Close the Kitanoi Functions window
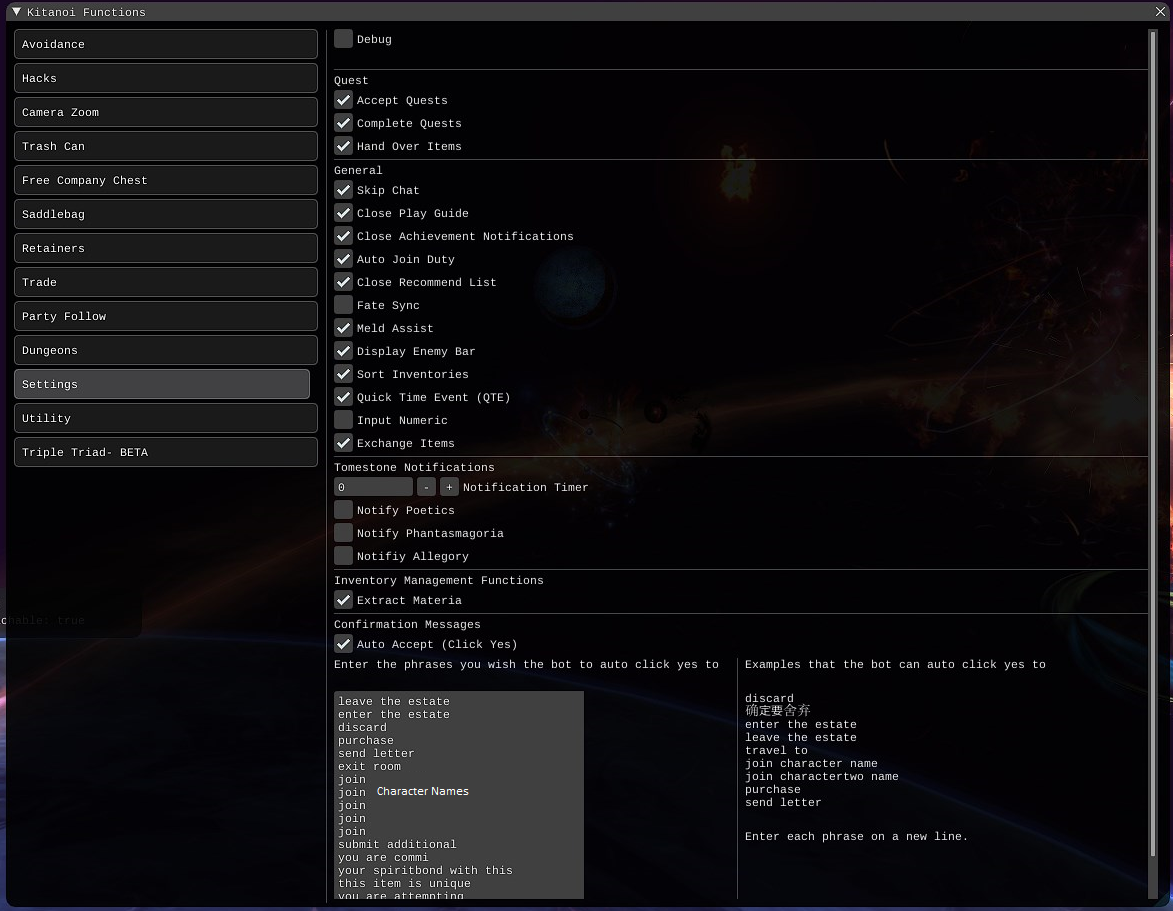 coord(1160,12)
